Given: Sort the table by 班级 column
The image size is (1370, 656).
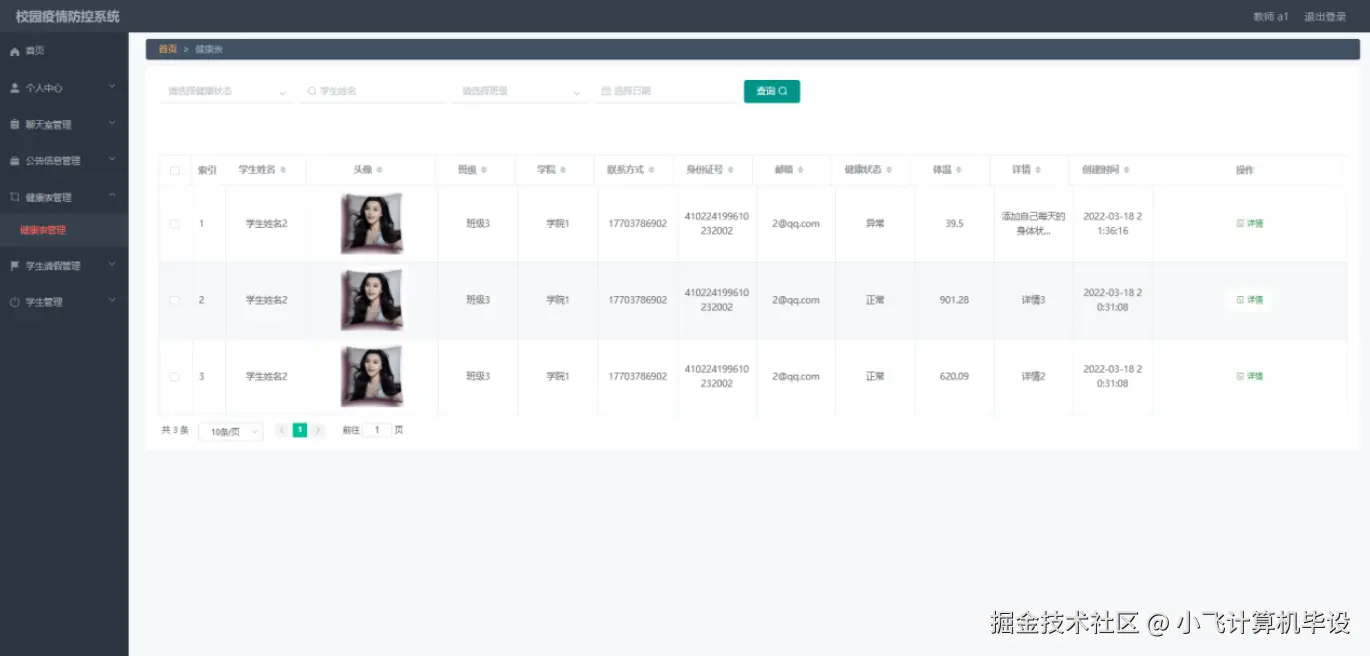Looking at the screenshot, I should (x=485, y=171).
